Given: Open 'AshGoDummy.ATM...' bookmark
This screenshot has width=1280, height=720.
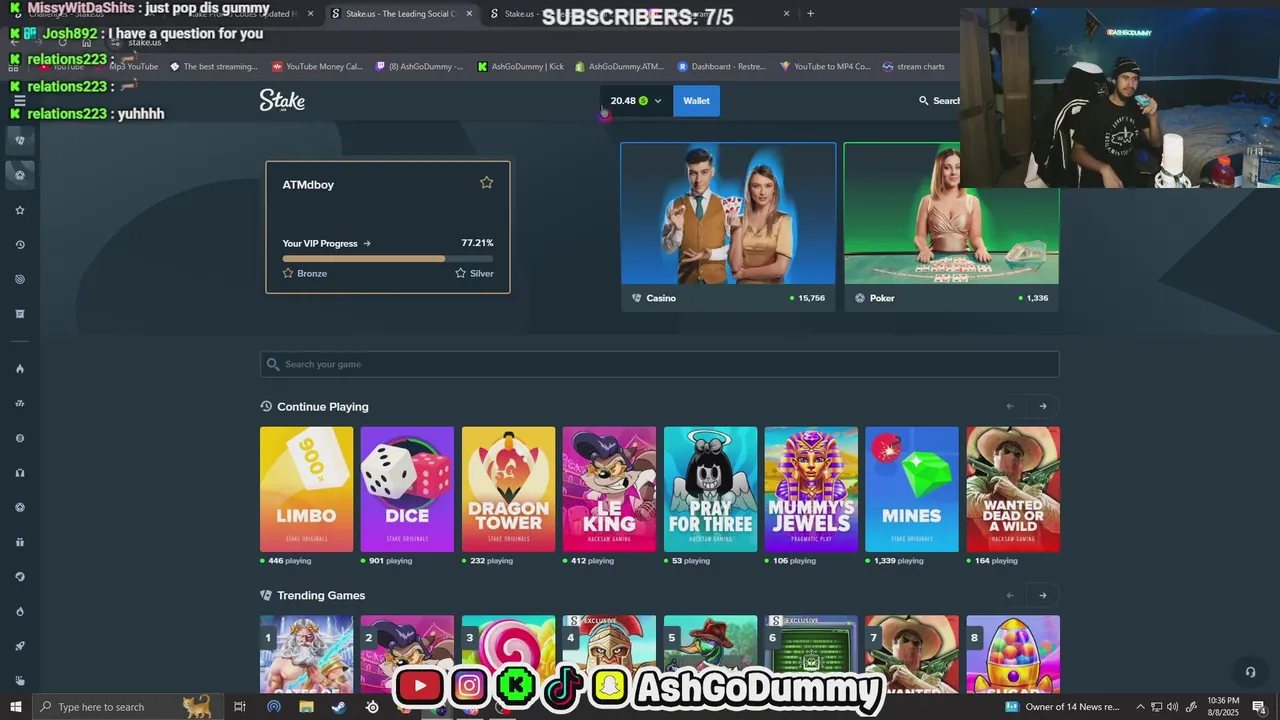Looking at the screenshot, I should pos(619,67).
